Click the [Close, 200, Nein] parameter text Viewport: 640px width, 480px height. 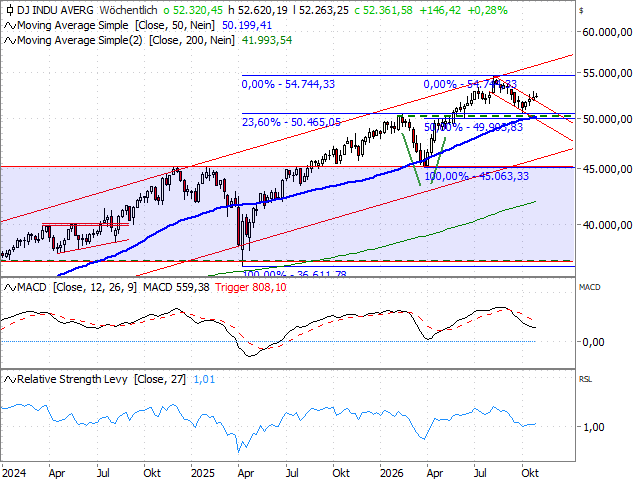click(x=192, y=40)
